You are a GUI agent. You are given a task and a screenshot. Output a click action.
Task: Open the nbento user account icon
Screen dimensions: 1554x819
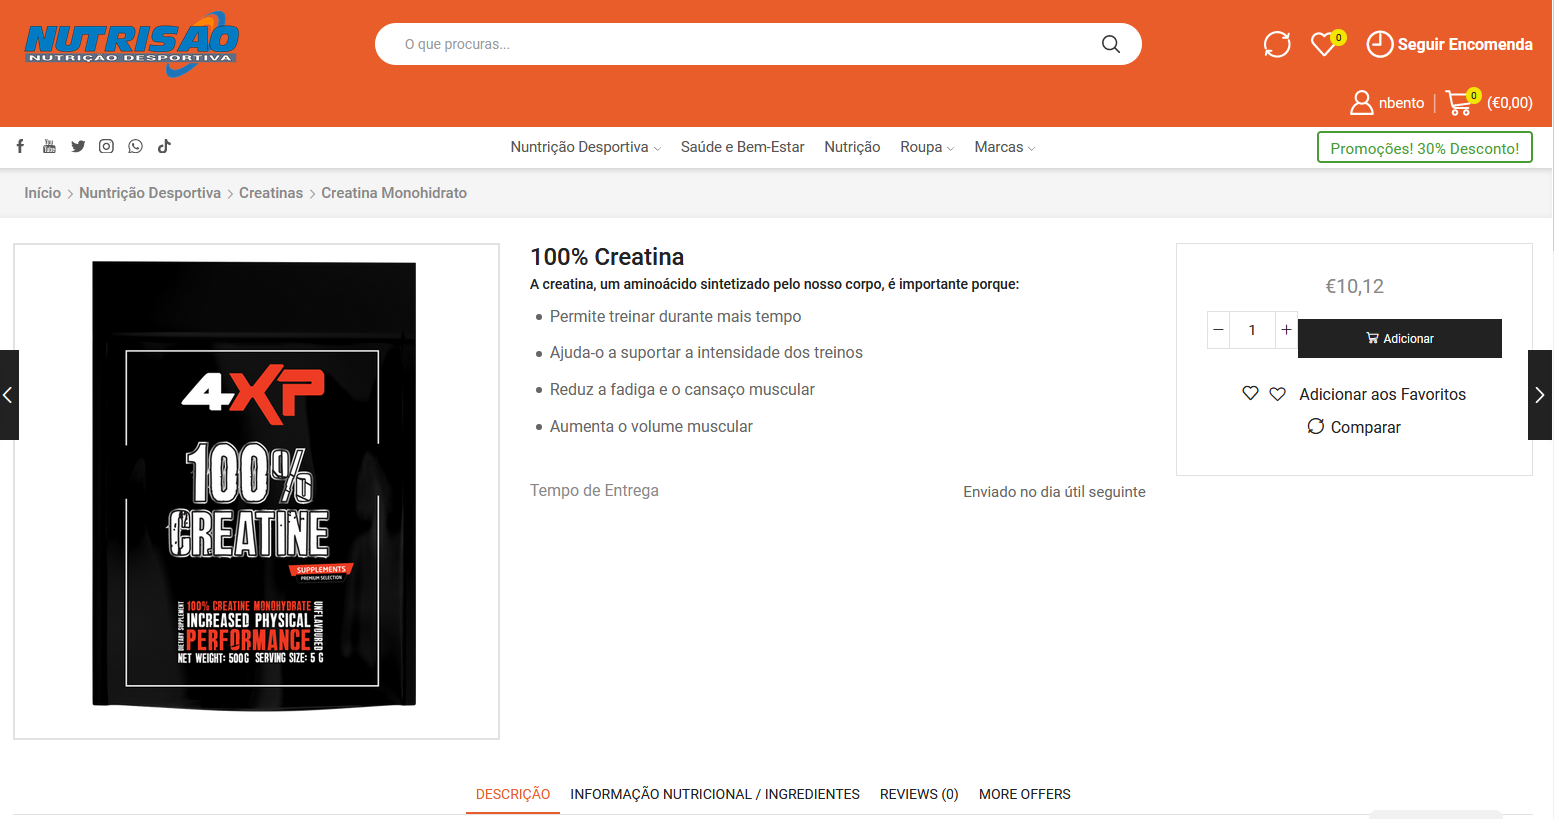coord(1361,102)
